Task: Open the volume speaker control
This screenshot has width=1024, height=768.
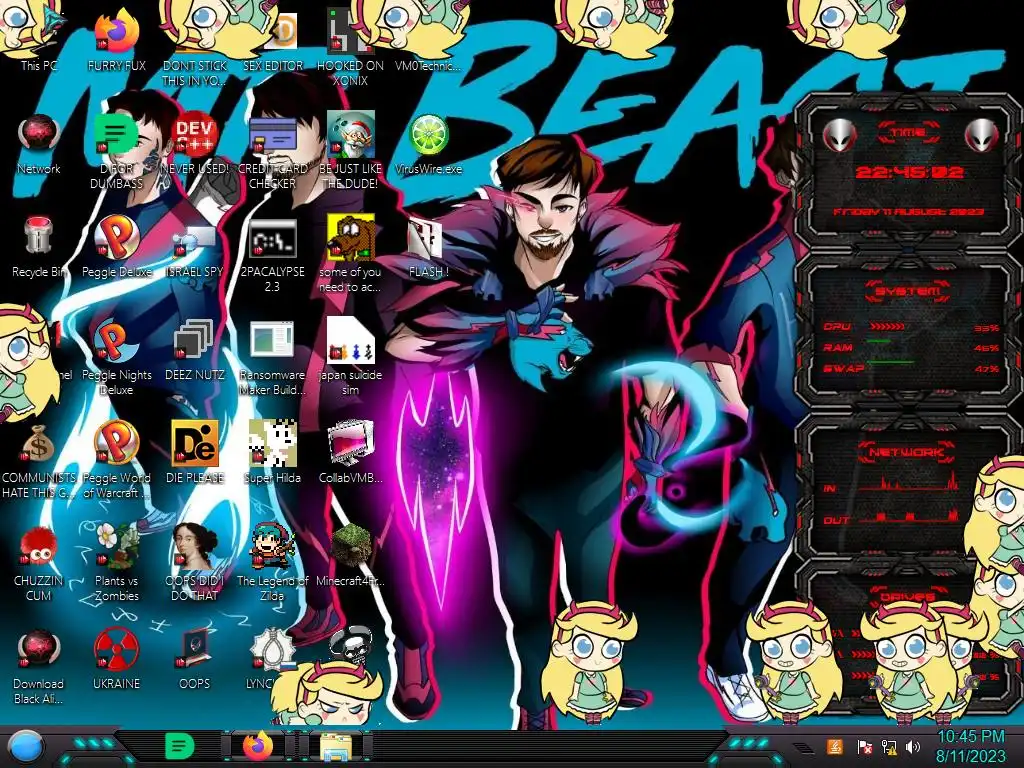Action: (913, 746)
